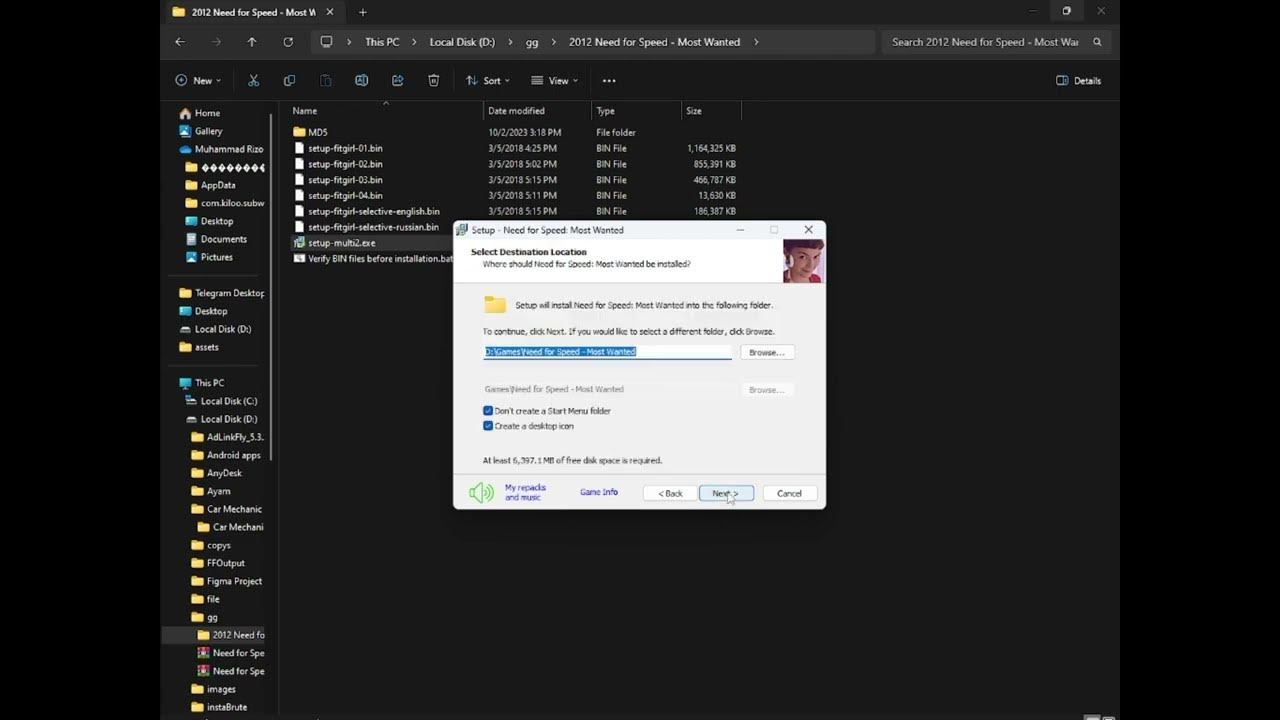The width and height of the screenshot is (1280, 720).
Task: Sort by the Type column header
Action: [x=605, y=111]
